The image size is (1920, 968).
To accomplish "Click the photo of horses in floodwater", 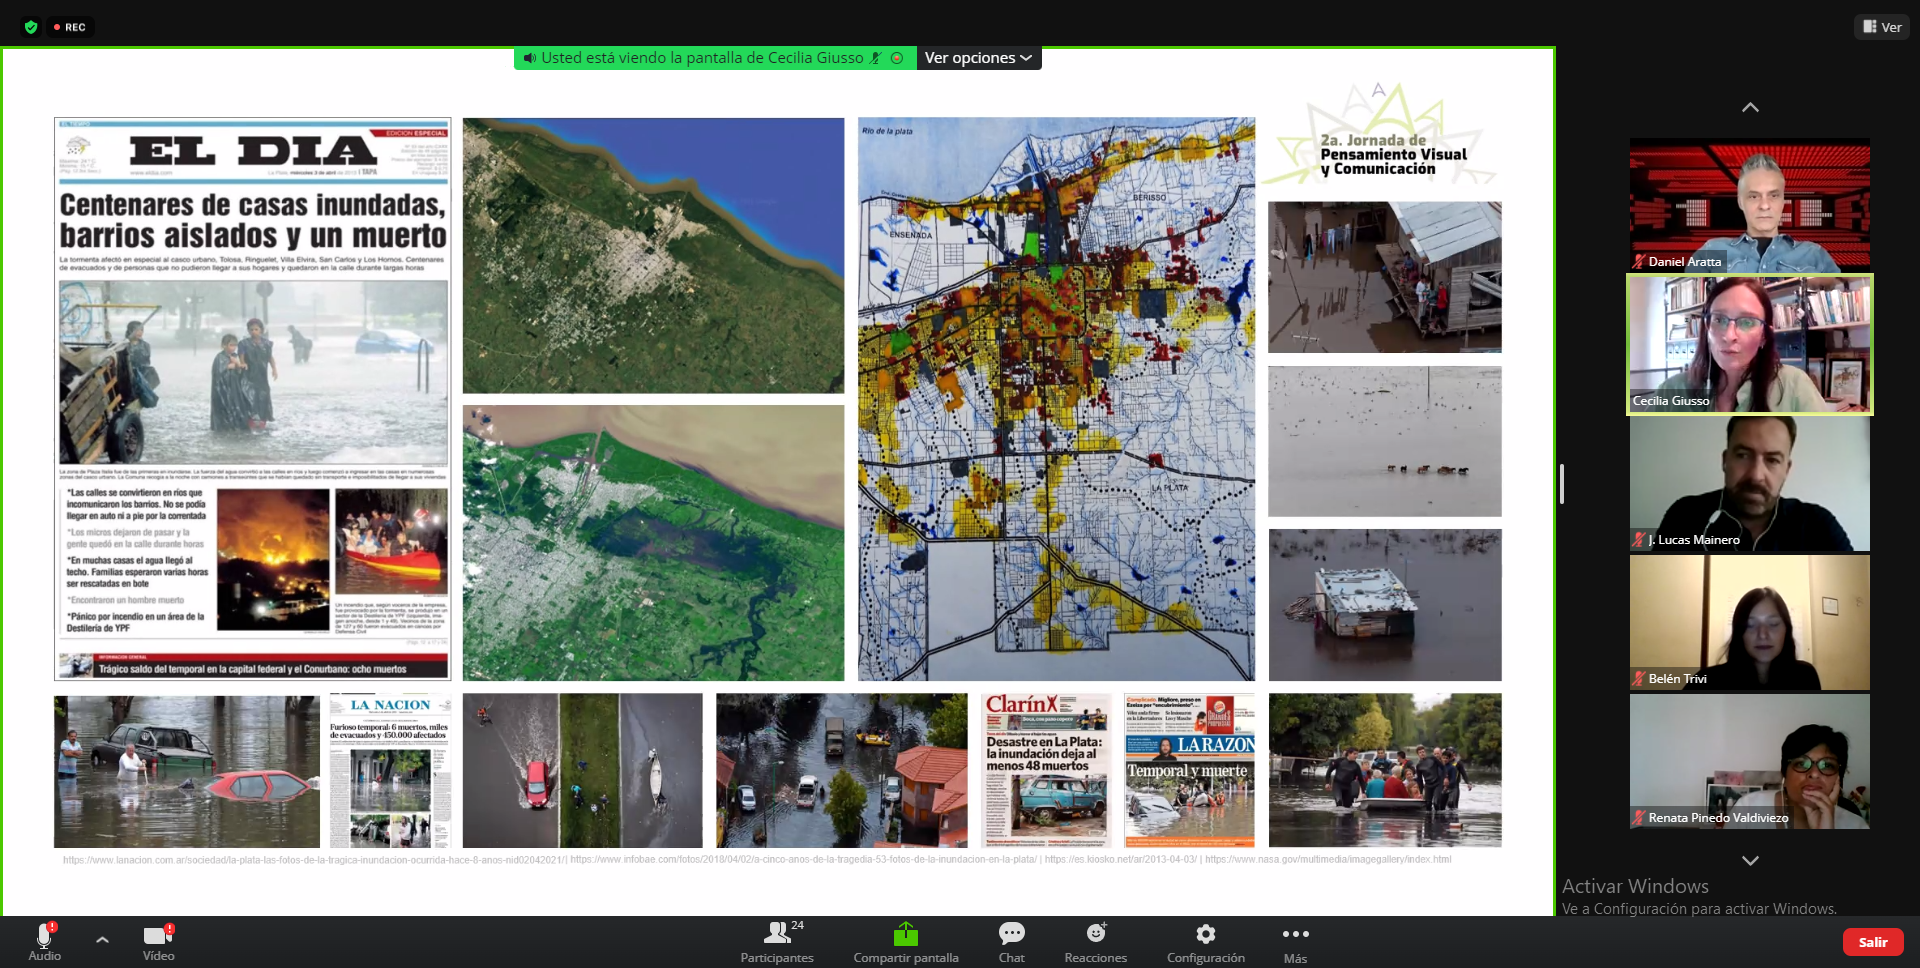I will pyautogui.click(x=1385, y=441).
